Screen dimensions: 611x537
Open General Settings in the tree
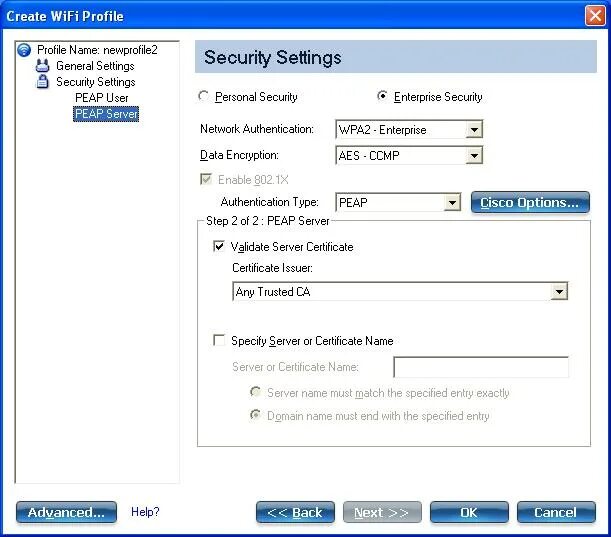pos(95,66)
